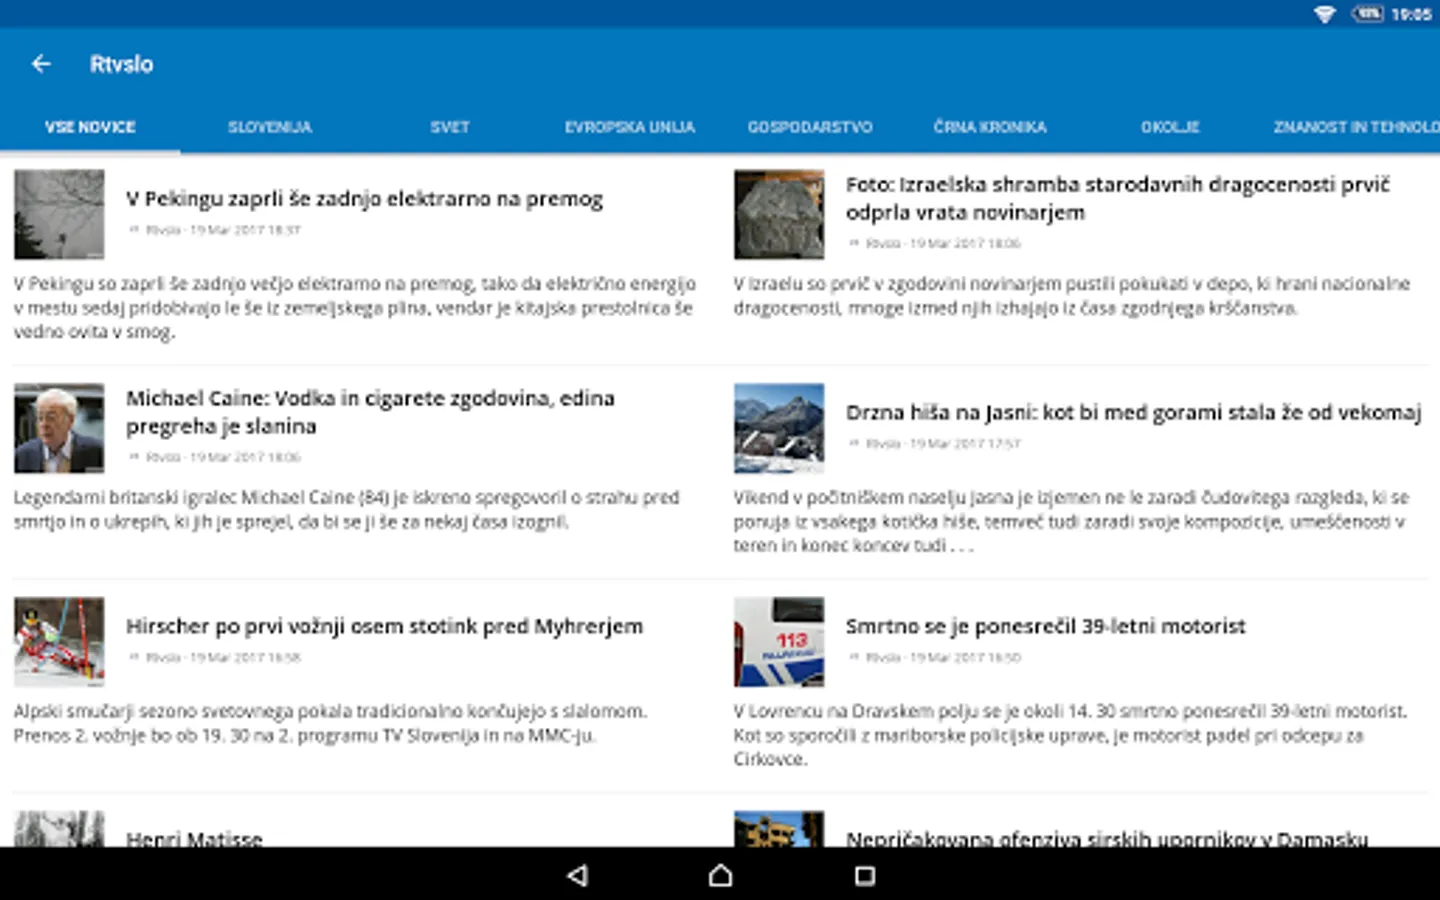1440x900 pixels.
Task: Tap Rtvslo date line under Jasna house headline
Action: [934, 443]
